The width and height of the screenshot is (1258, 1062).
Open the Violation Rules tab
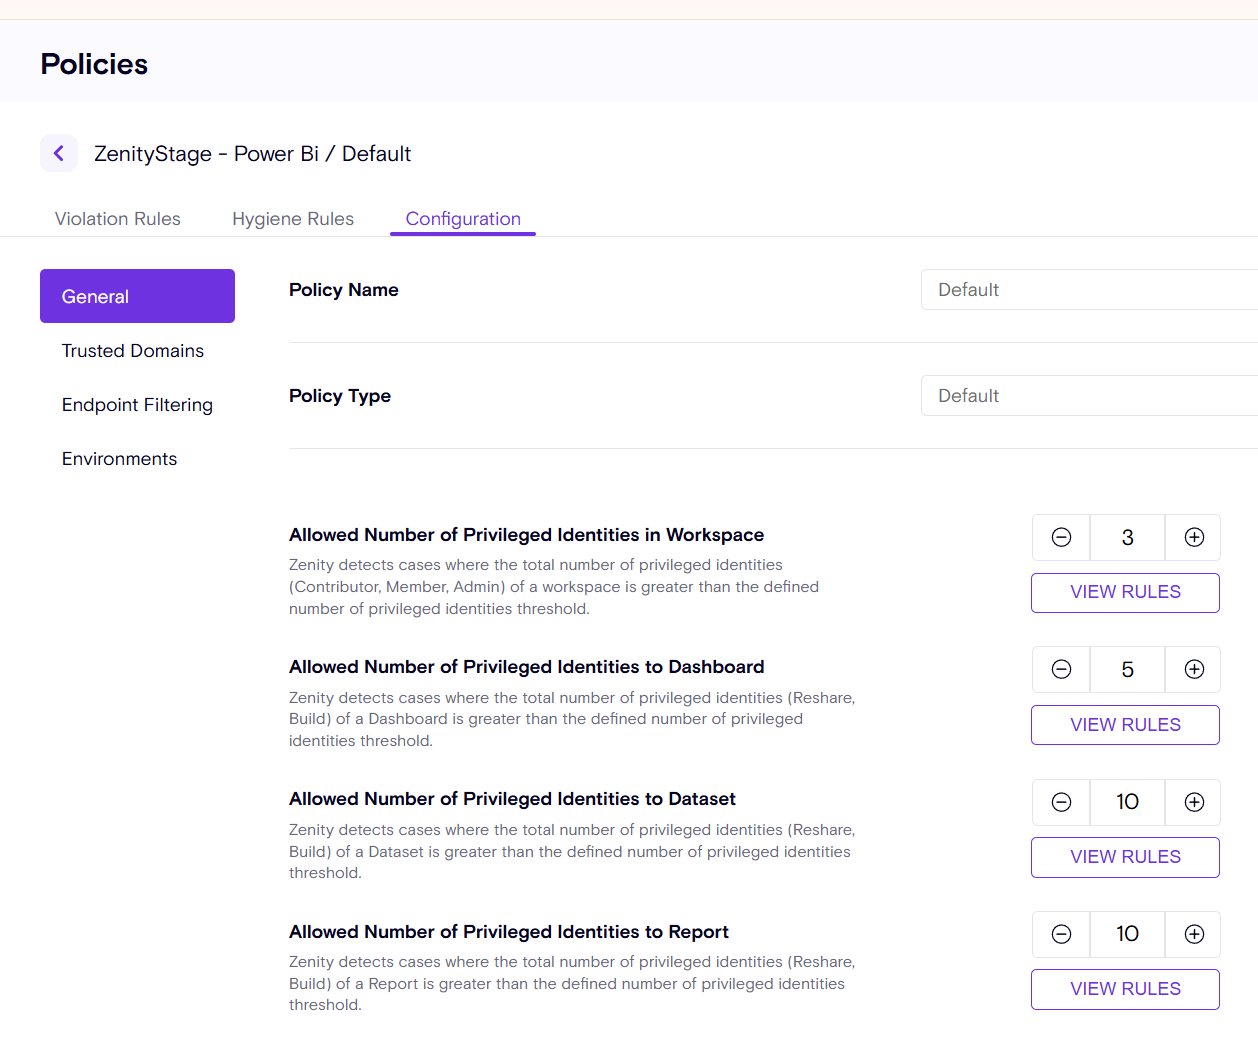[118, 219]
